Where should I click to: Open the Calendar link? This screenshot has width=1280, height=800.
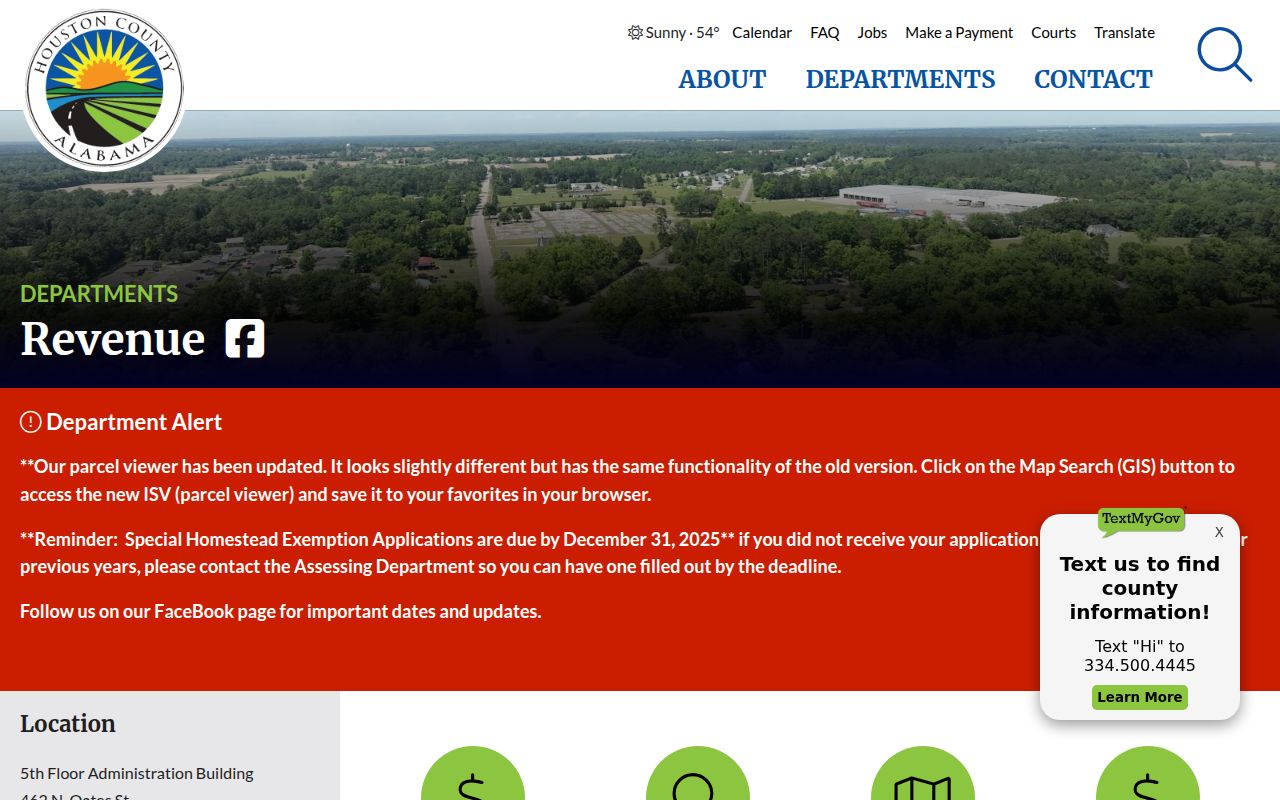tap(762, 33)
